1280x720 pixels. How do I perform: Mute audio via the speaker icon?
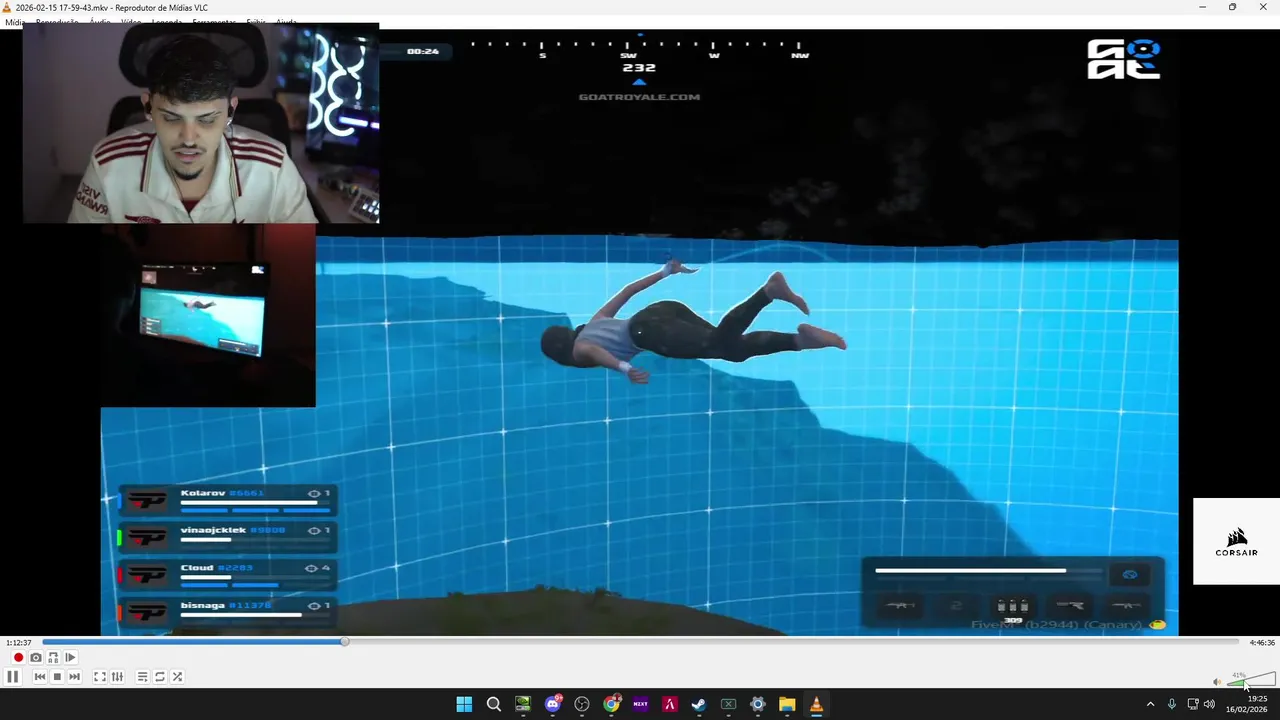click(x=1217, y=682)
